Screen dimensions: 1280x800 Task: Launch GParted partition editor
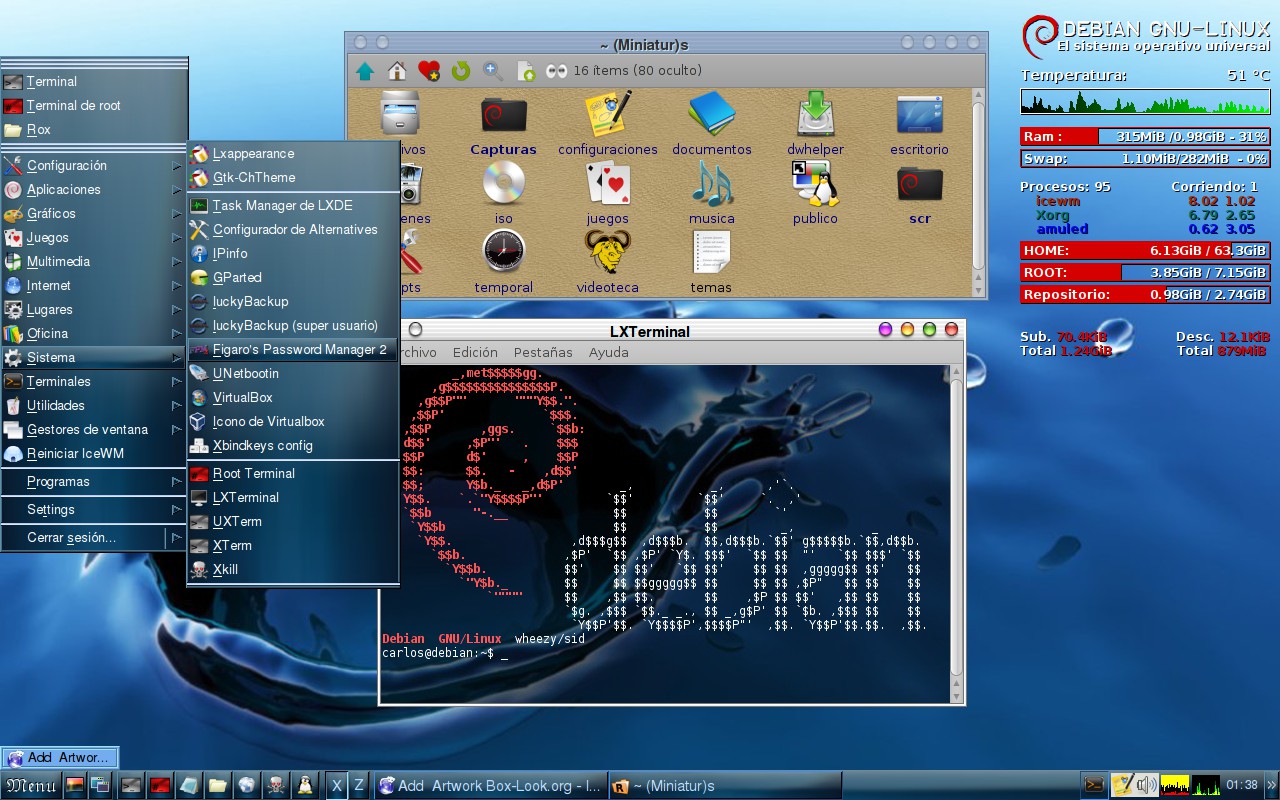point(293,277)
